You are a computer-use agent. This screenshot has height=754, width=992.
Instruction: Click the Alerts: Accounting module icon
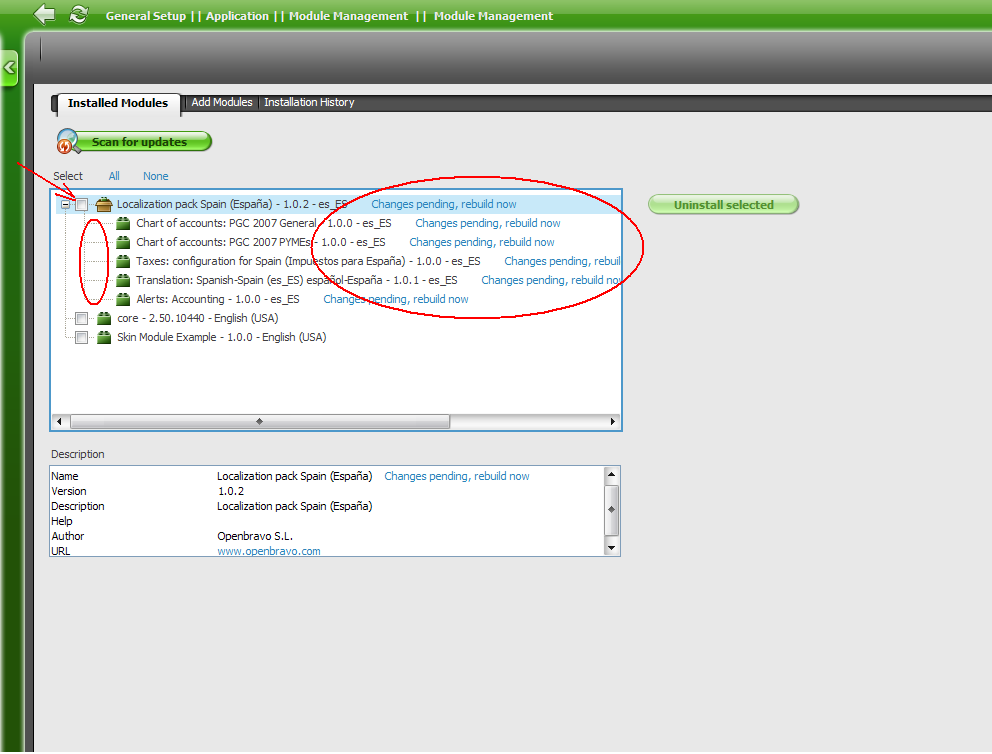point(123,299)
